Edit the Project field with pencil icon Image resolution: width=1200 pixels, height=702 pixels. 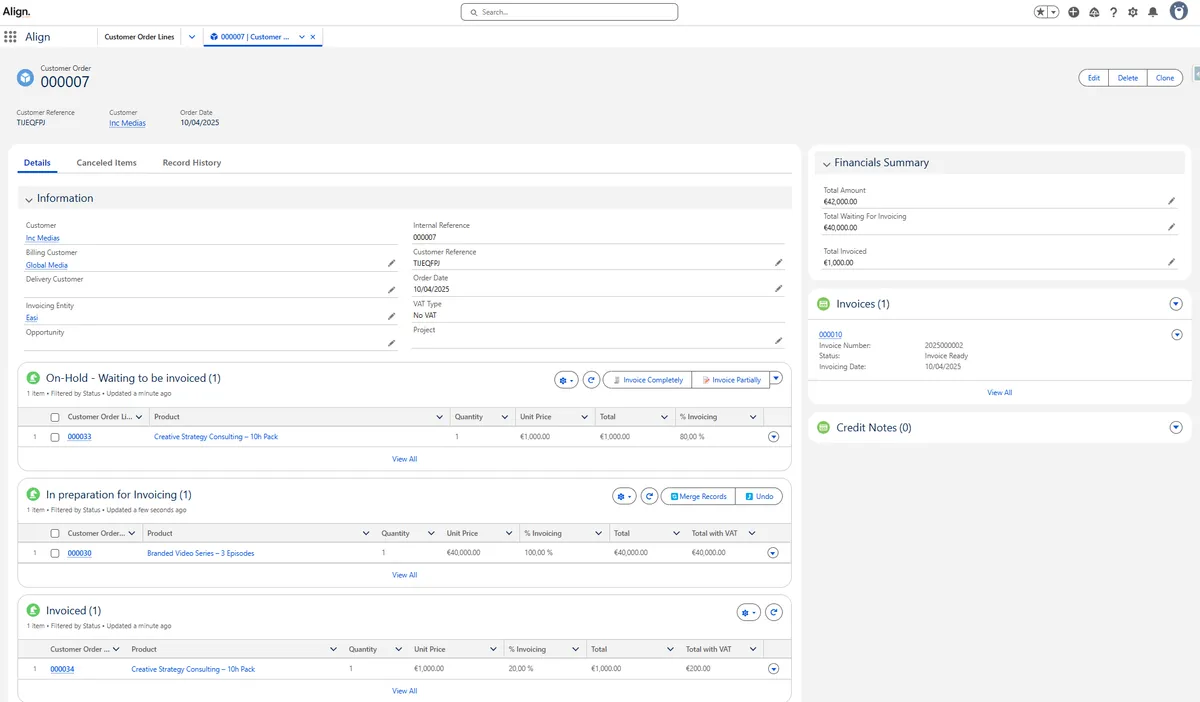[x=779, y=340]
